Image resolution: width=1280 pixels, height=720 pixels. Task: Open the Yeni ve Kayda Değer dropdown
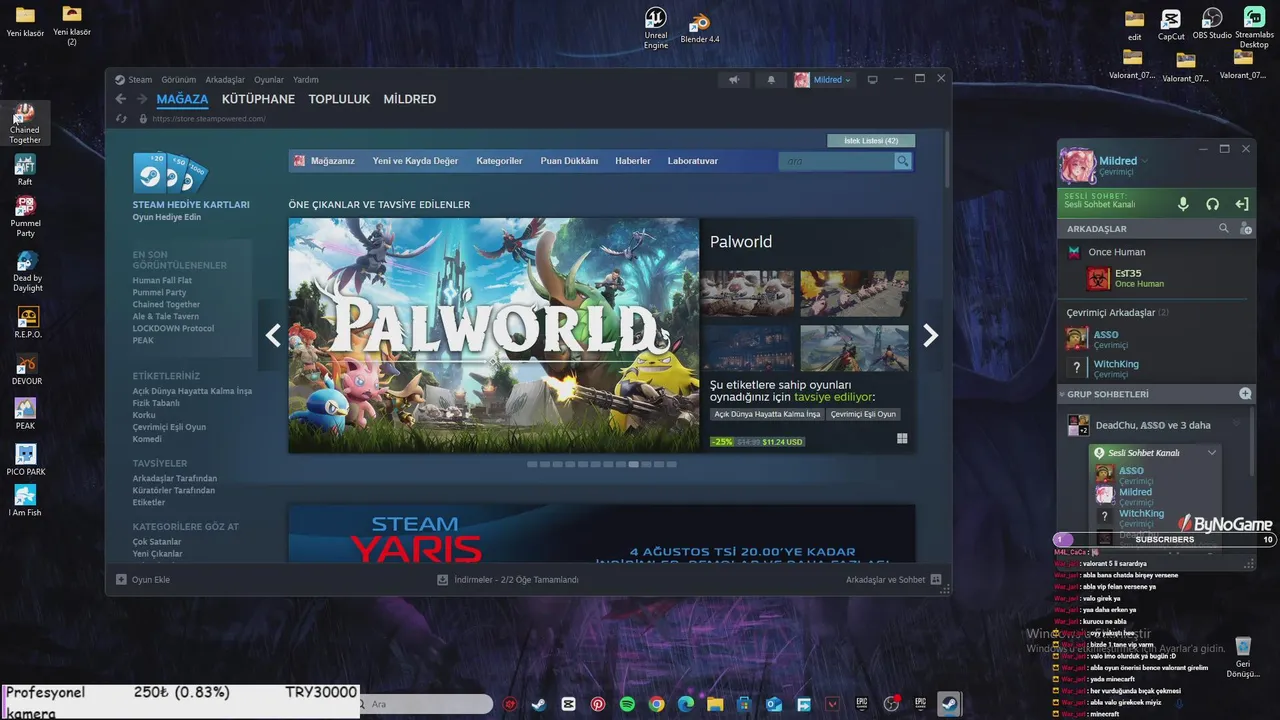coord(415,161)
